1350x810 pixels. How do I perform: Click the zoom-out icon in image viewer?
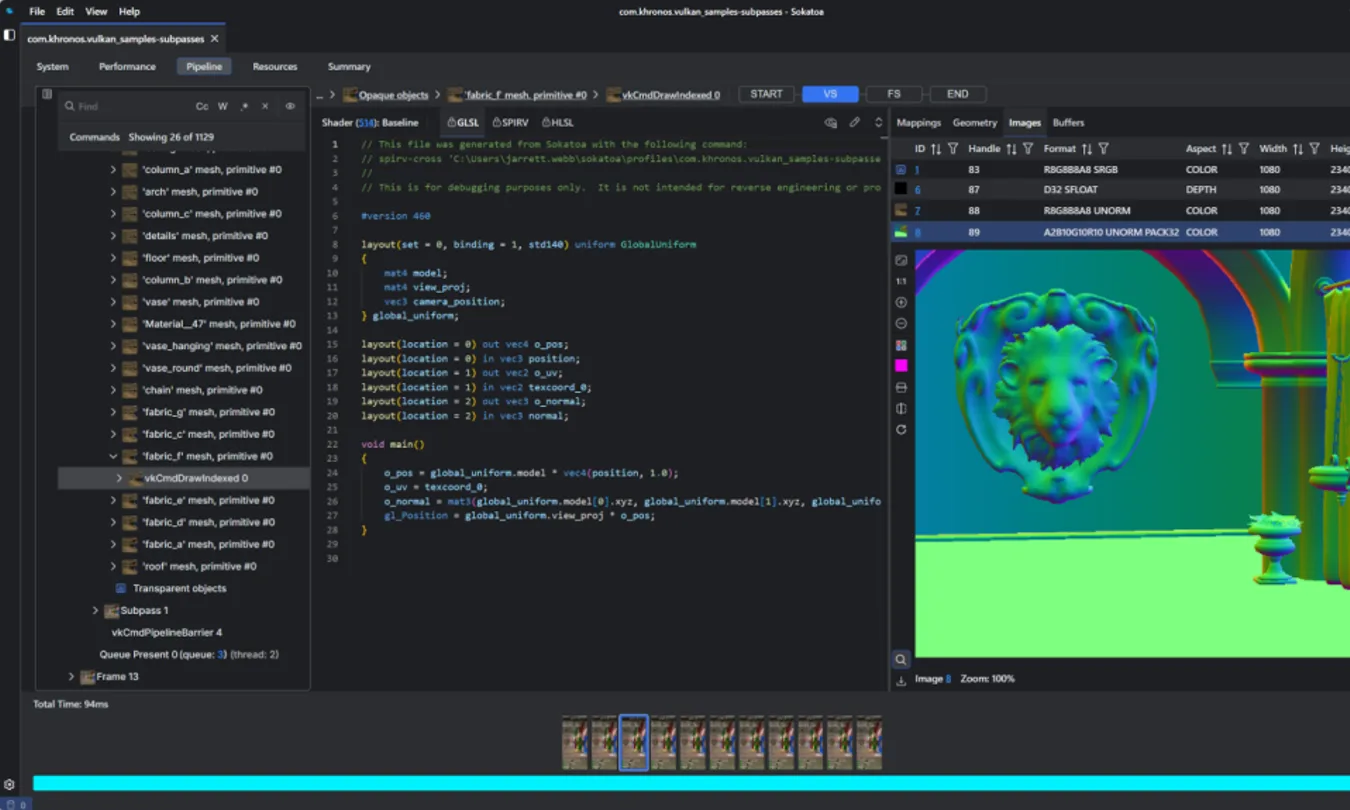tap(901, 324)
